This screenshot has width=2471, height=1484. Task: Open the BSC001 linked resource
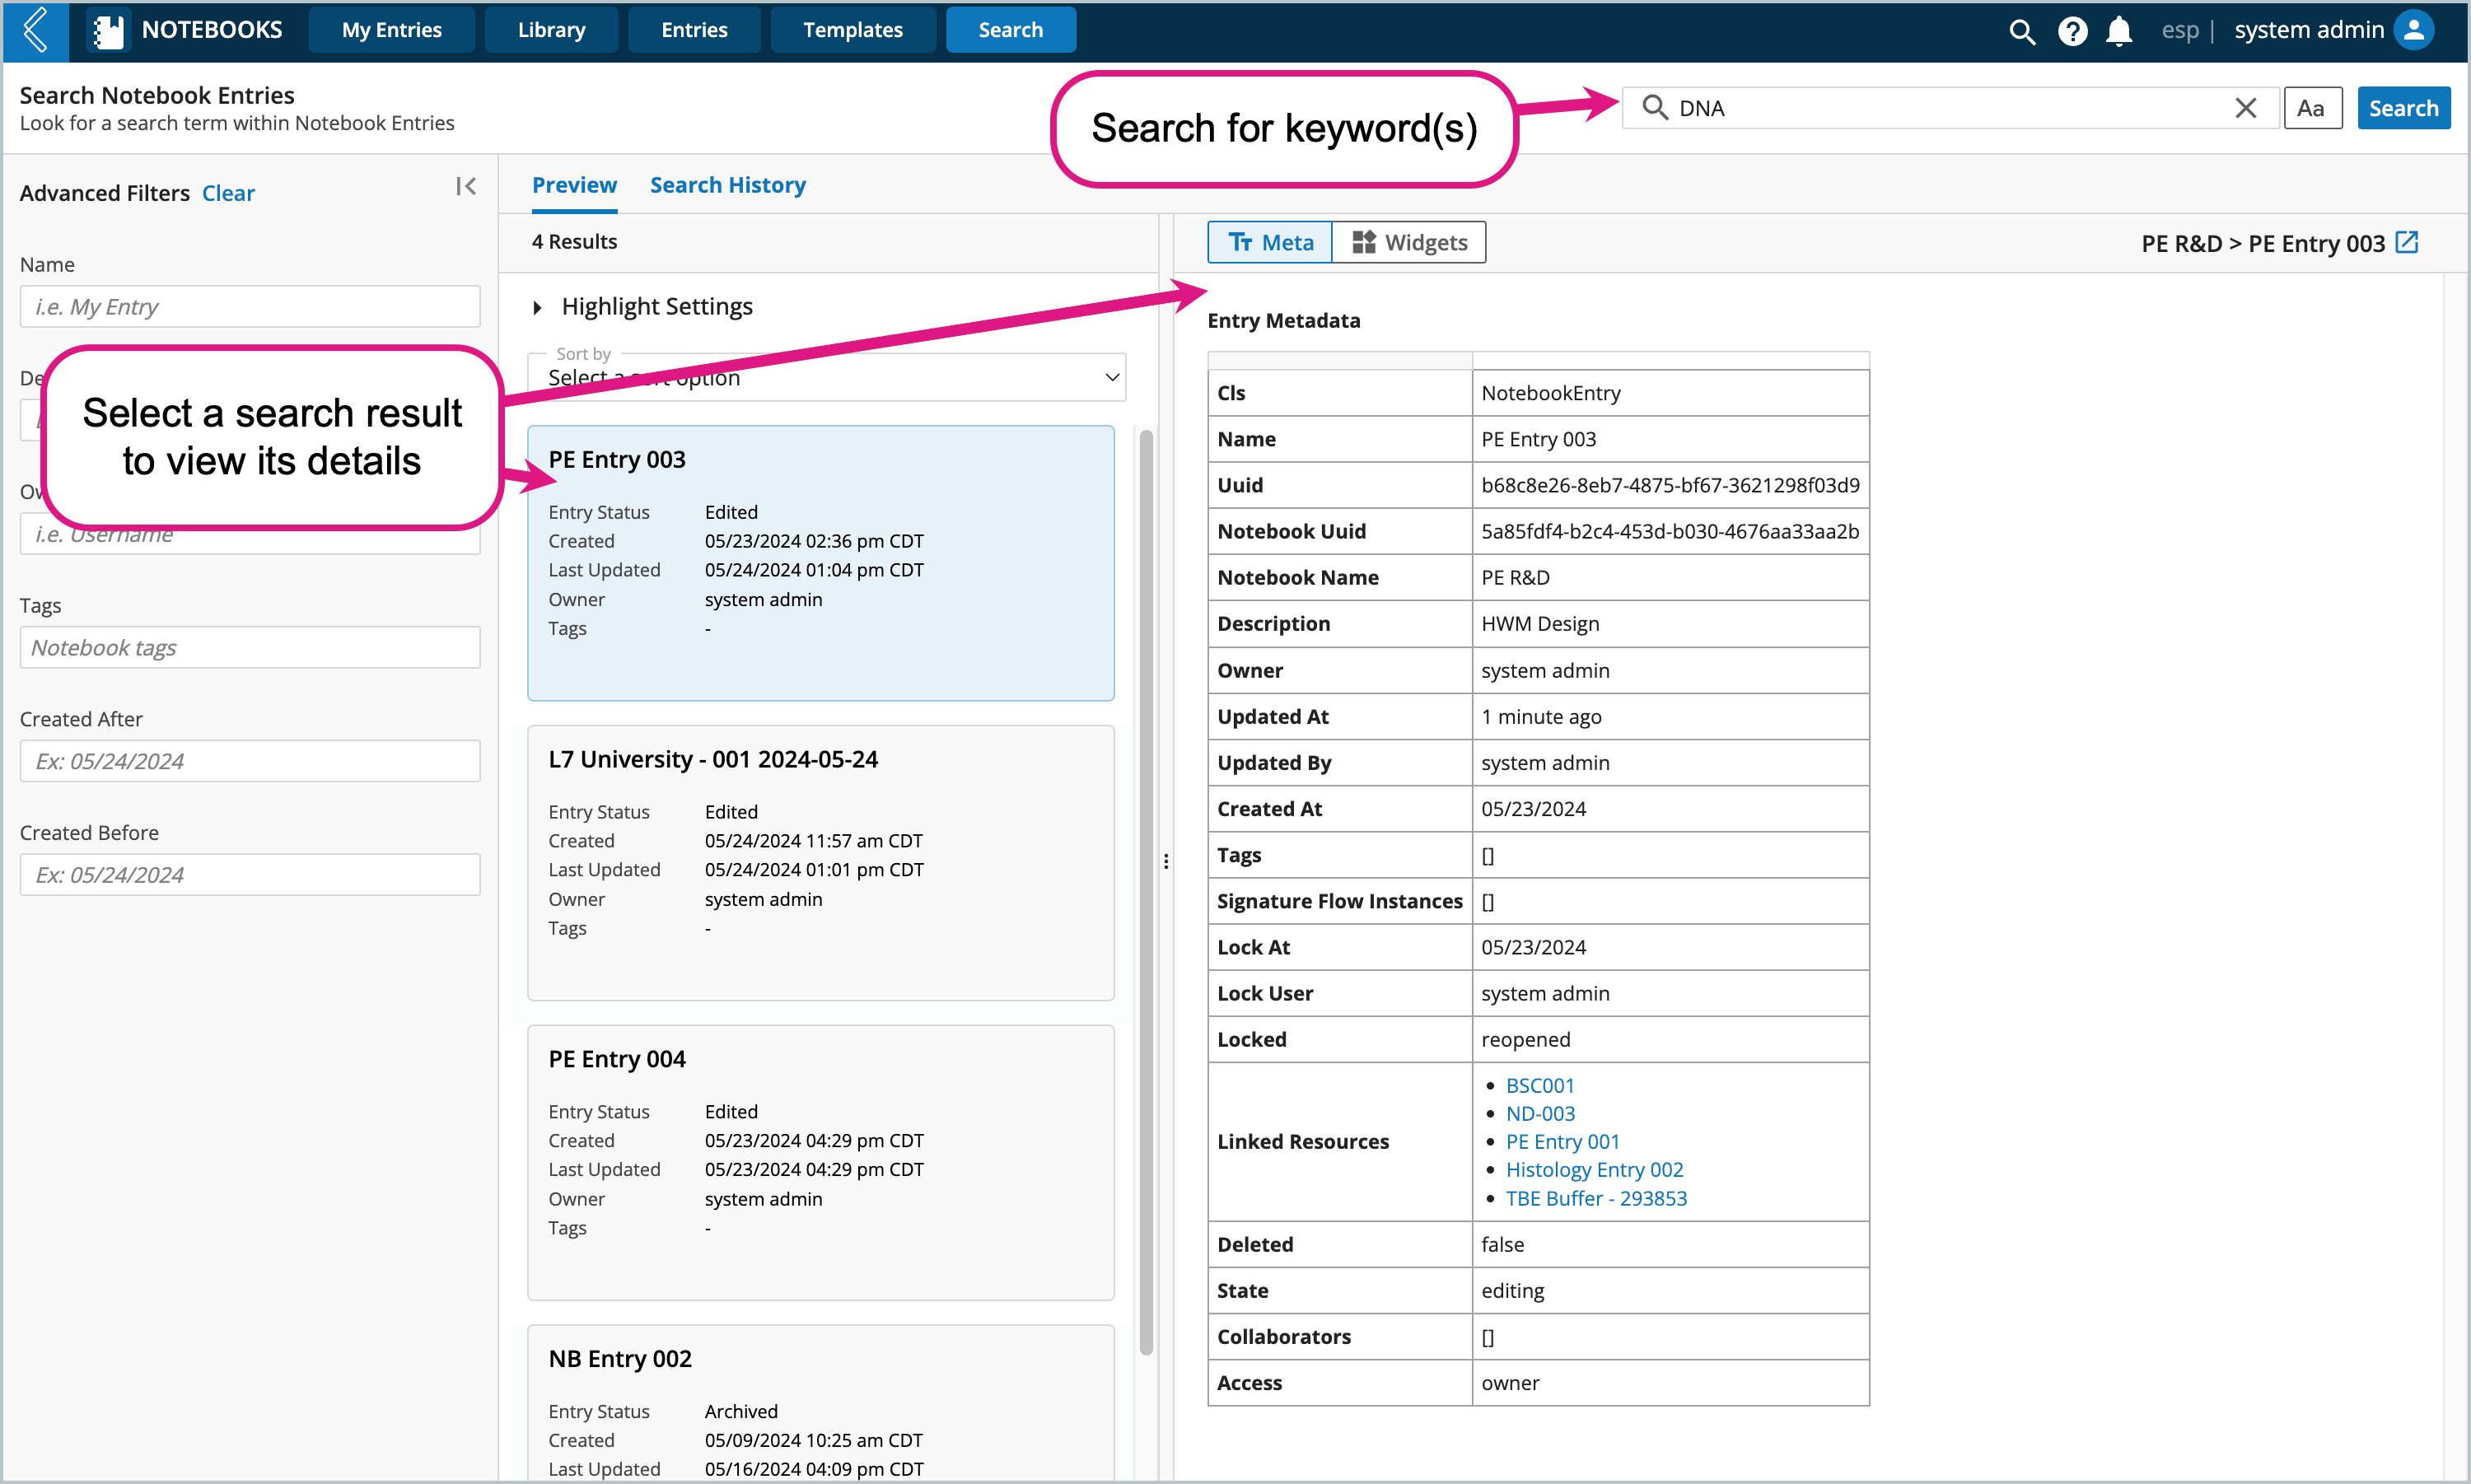click(x=1540, y=1085)
